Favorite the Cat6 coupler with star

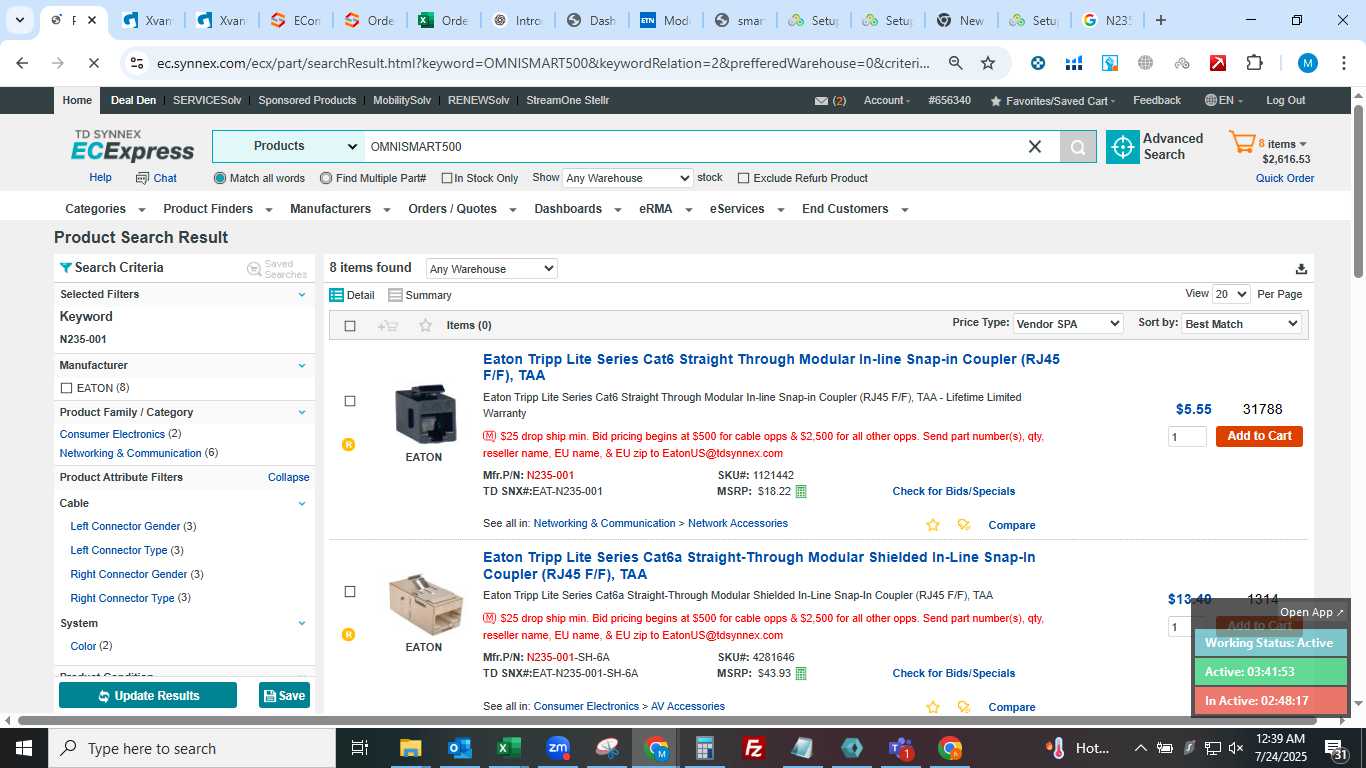pos(933,525)
